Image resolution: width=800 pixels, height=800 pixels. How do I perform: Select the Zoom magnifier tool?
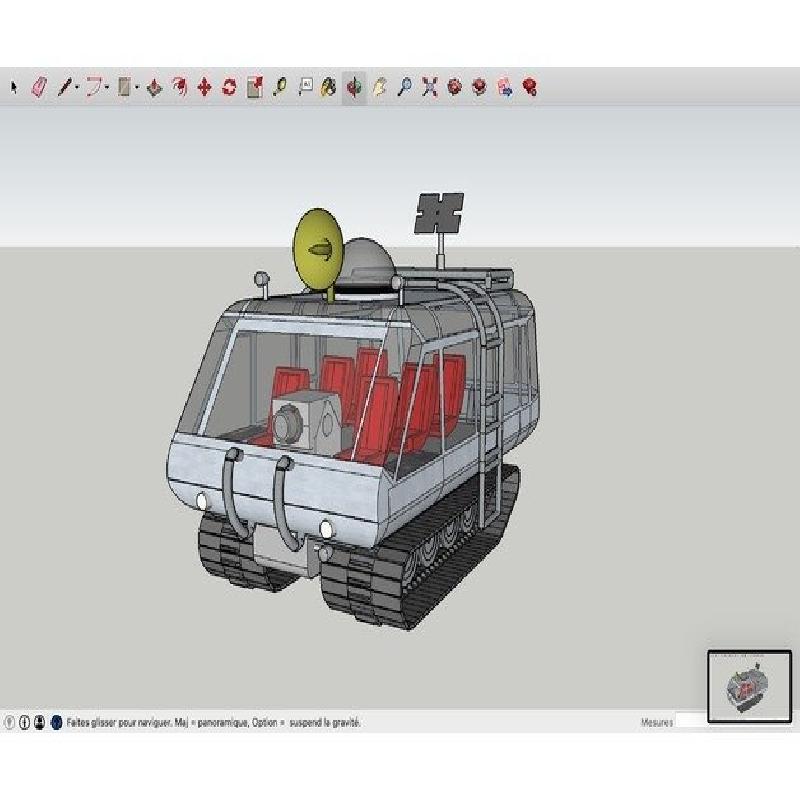tap(405, 87)
